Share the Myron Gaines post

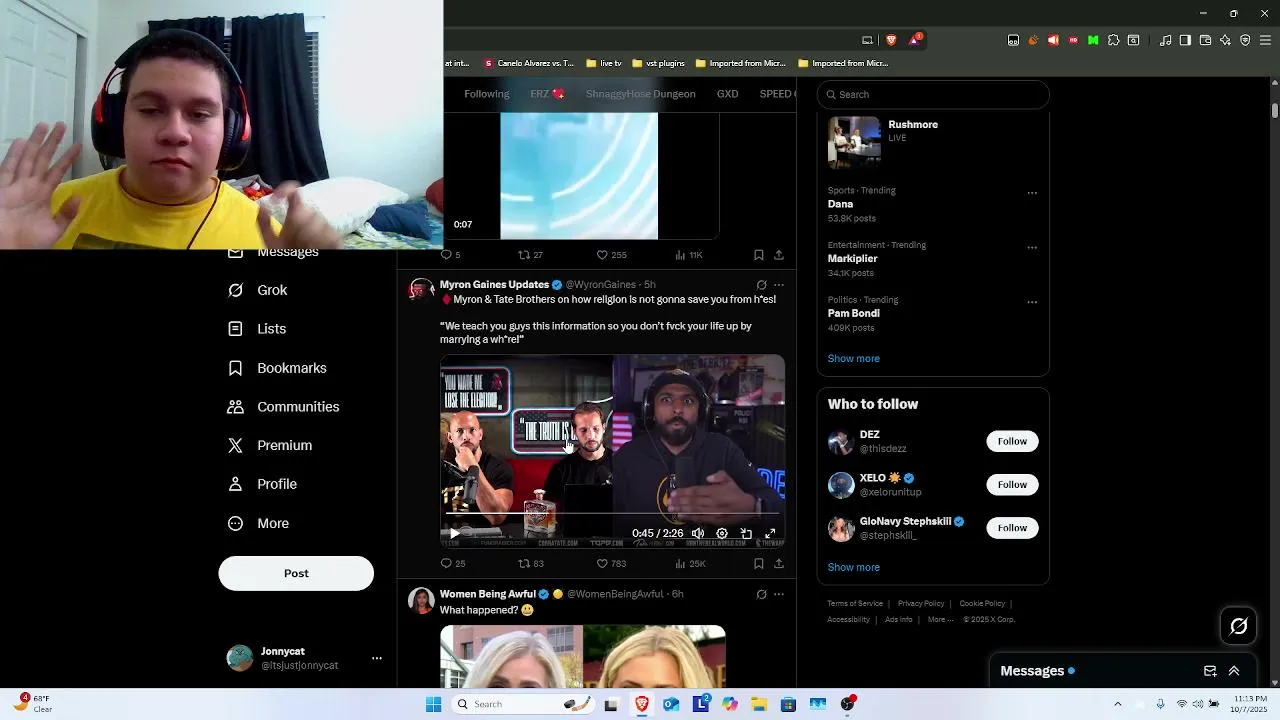779,564
